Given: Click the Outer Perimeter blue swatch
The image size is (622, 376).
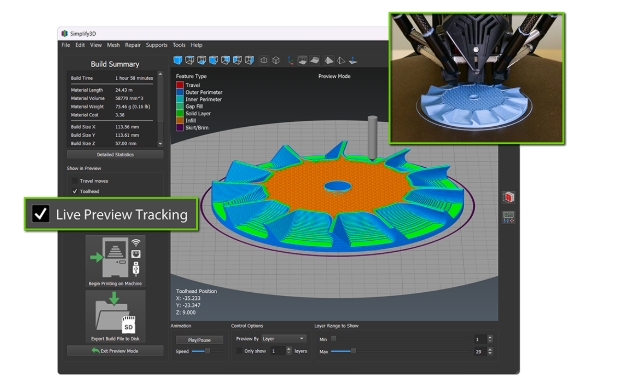Looking at the screenshot, I should 180,92.
